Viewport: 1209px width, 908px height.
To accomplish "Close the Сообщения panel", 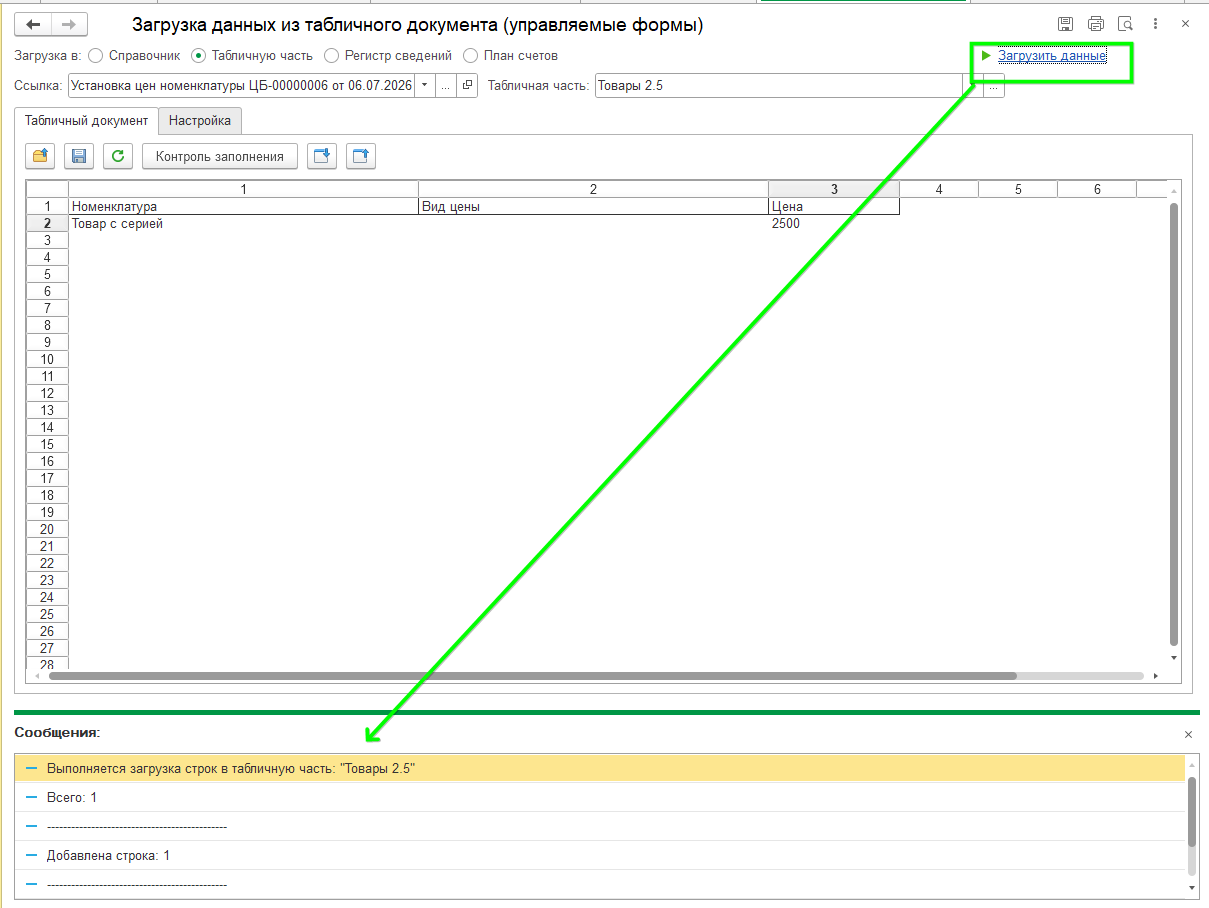I will (1188, 734).
